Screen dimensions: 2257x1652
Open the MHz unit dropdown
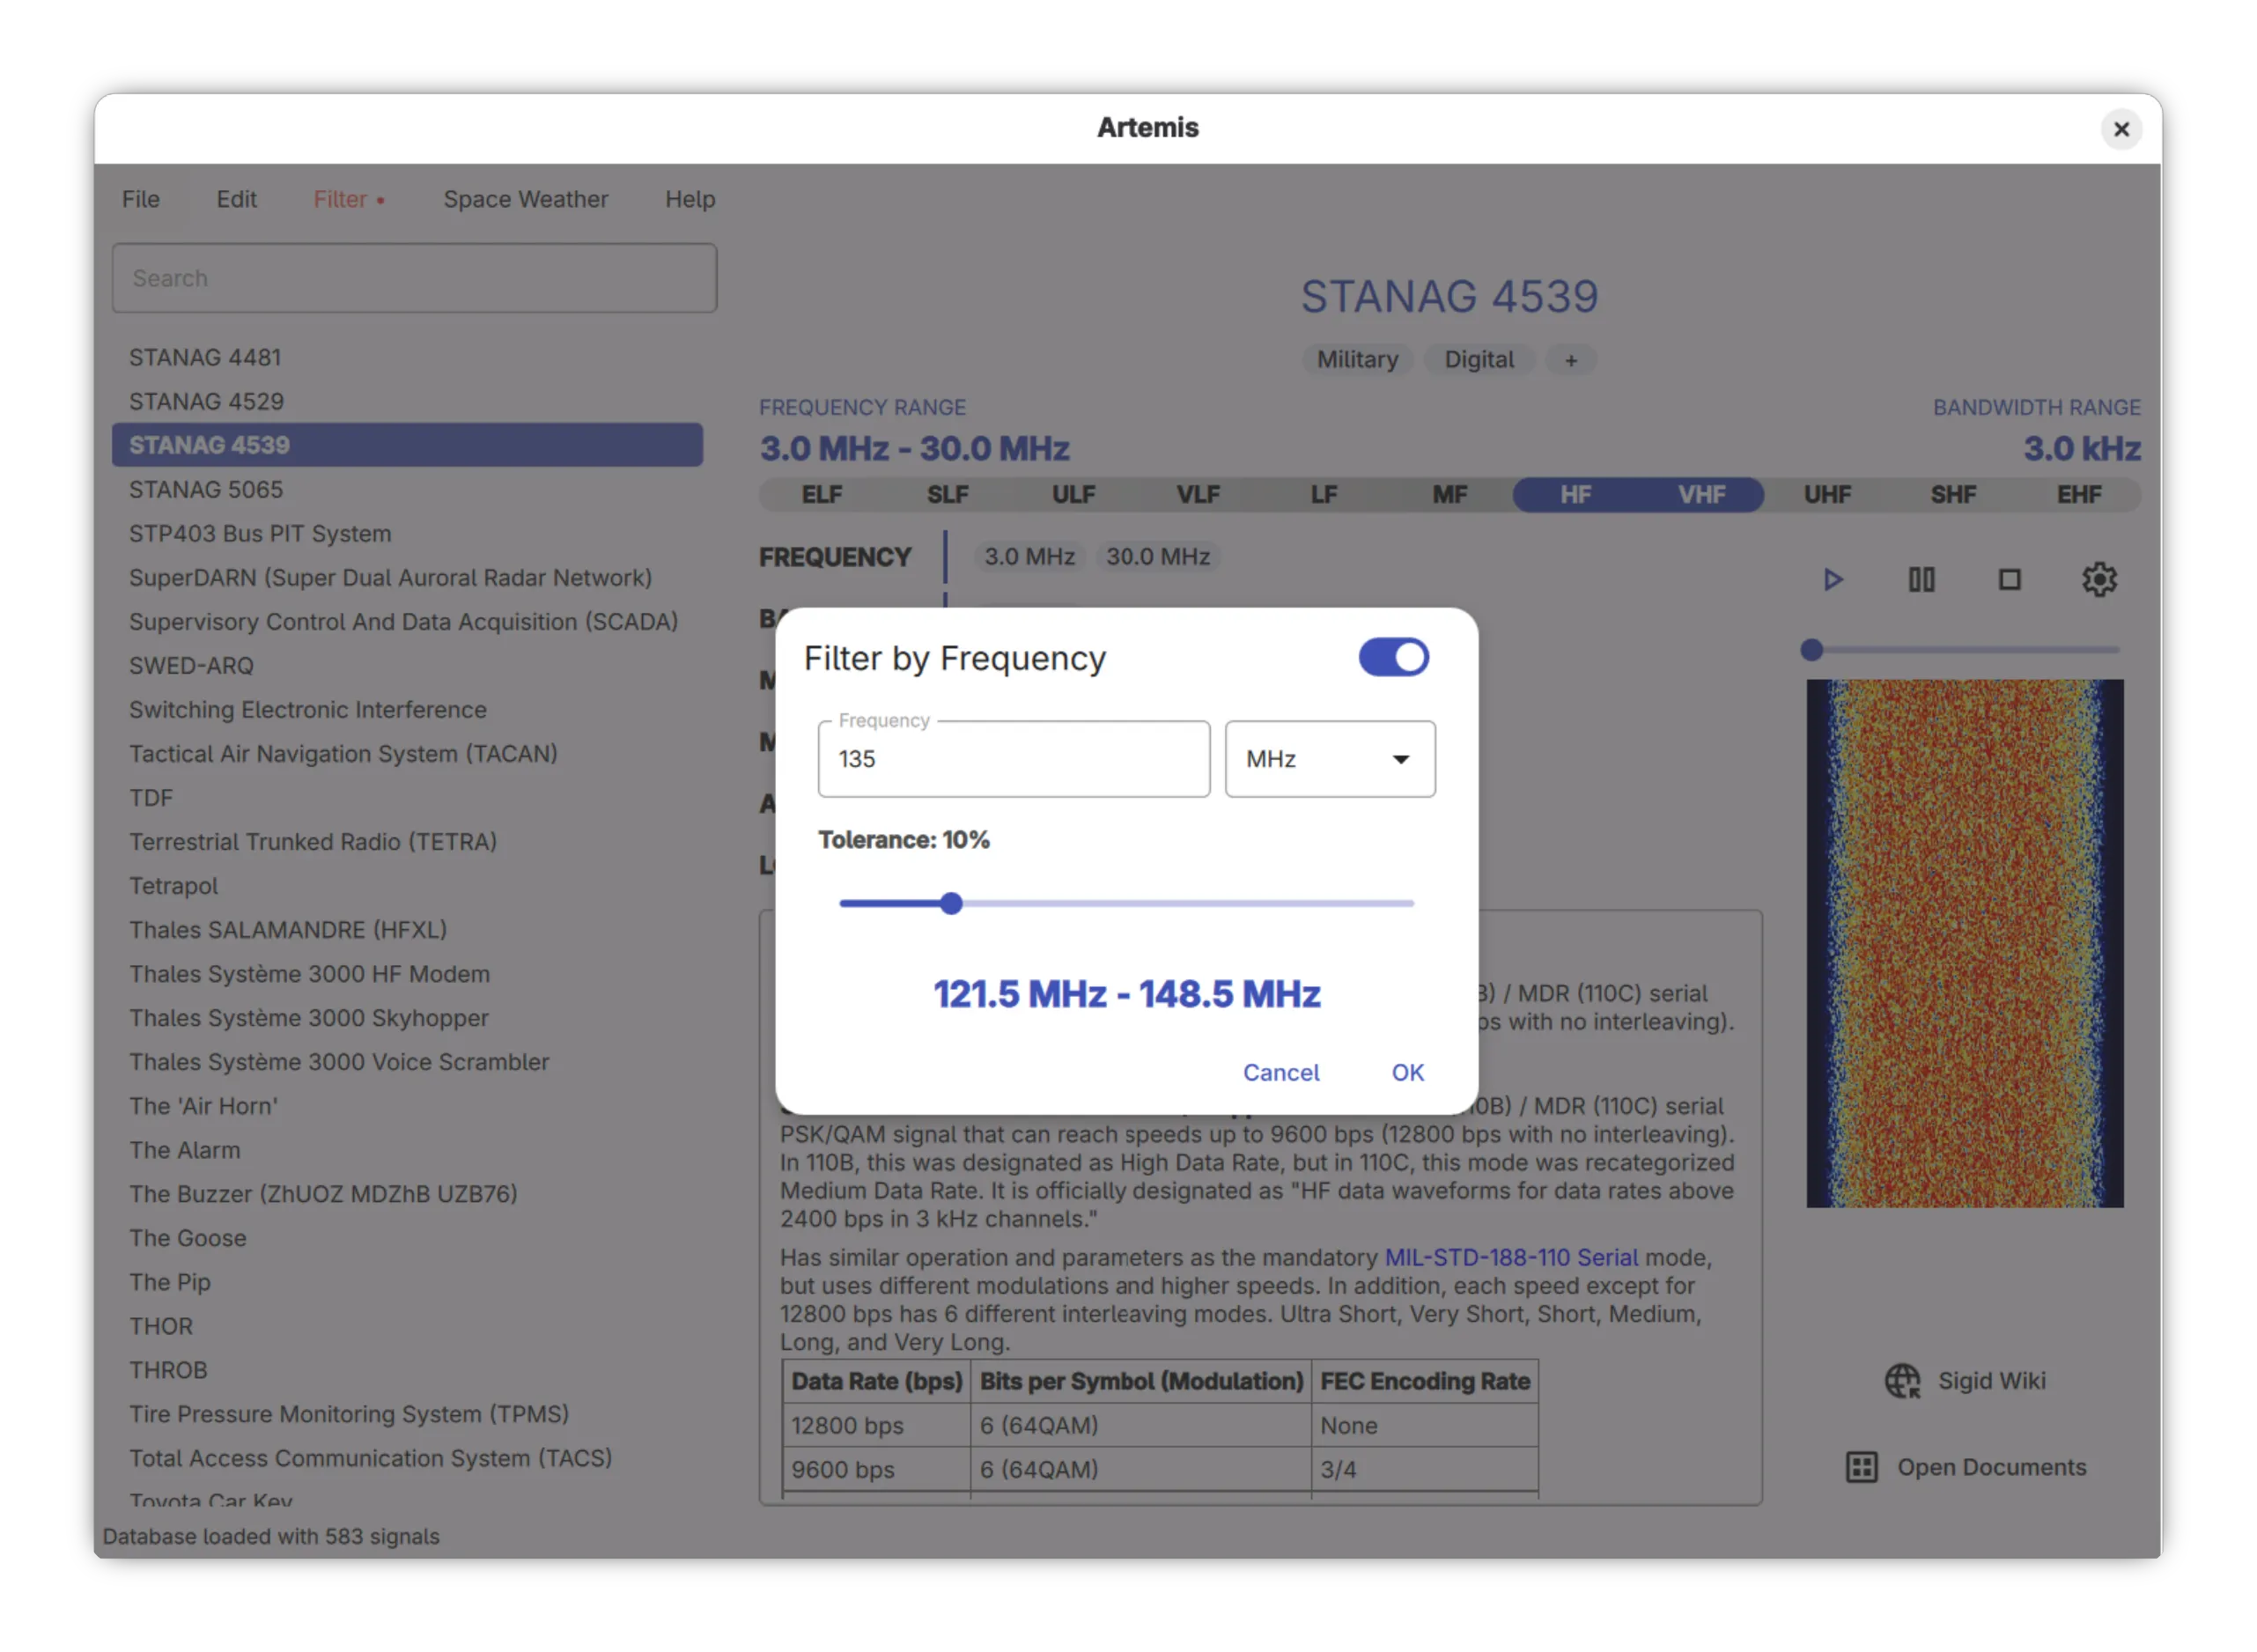point(1330,759)
